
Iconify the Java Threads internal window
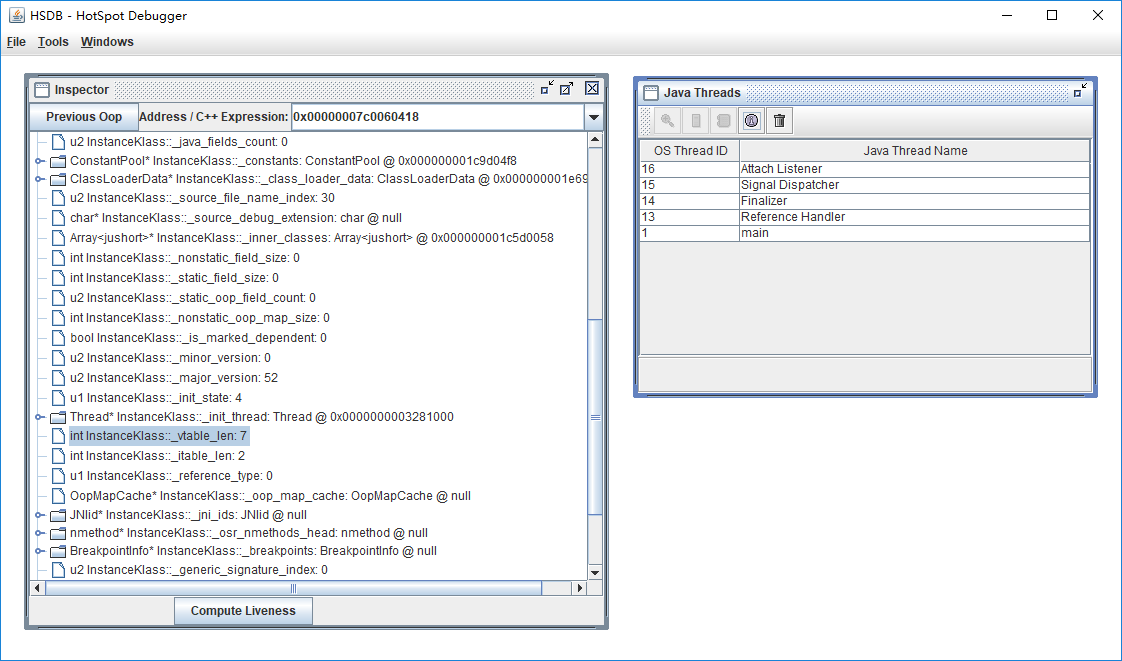(1080, 90)
